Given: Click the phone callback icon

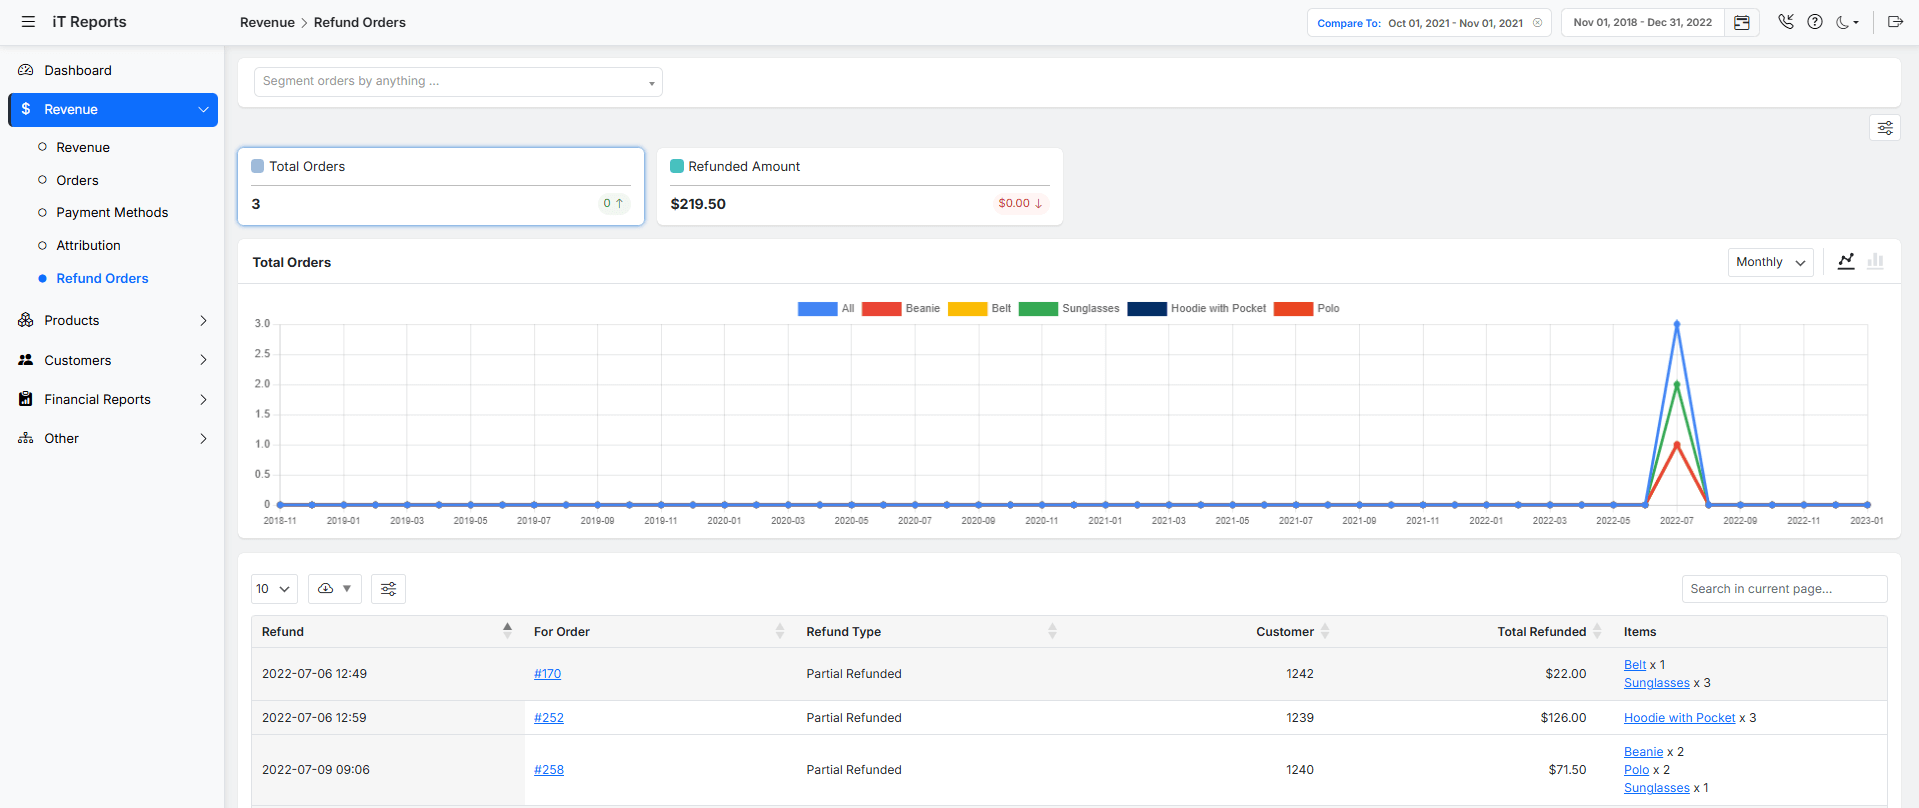Looking at the screenshot, I should (x=1785, y=22).
